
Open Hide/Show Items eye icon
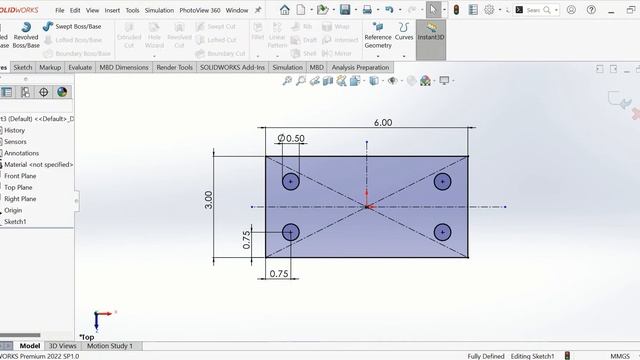point(393,81)
